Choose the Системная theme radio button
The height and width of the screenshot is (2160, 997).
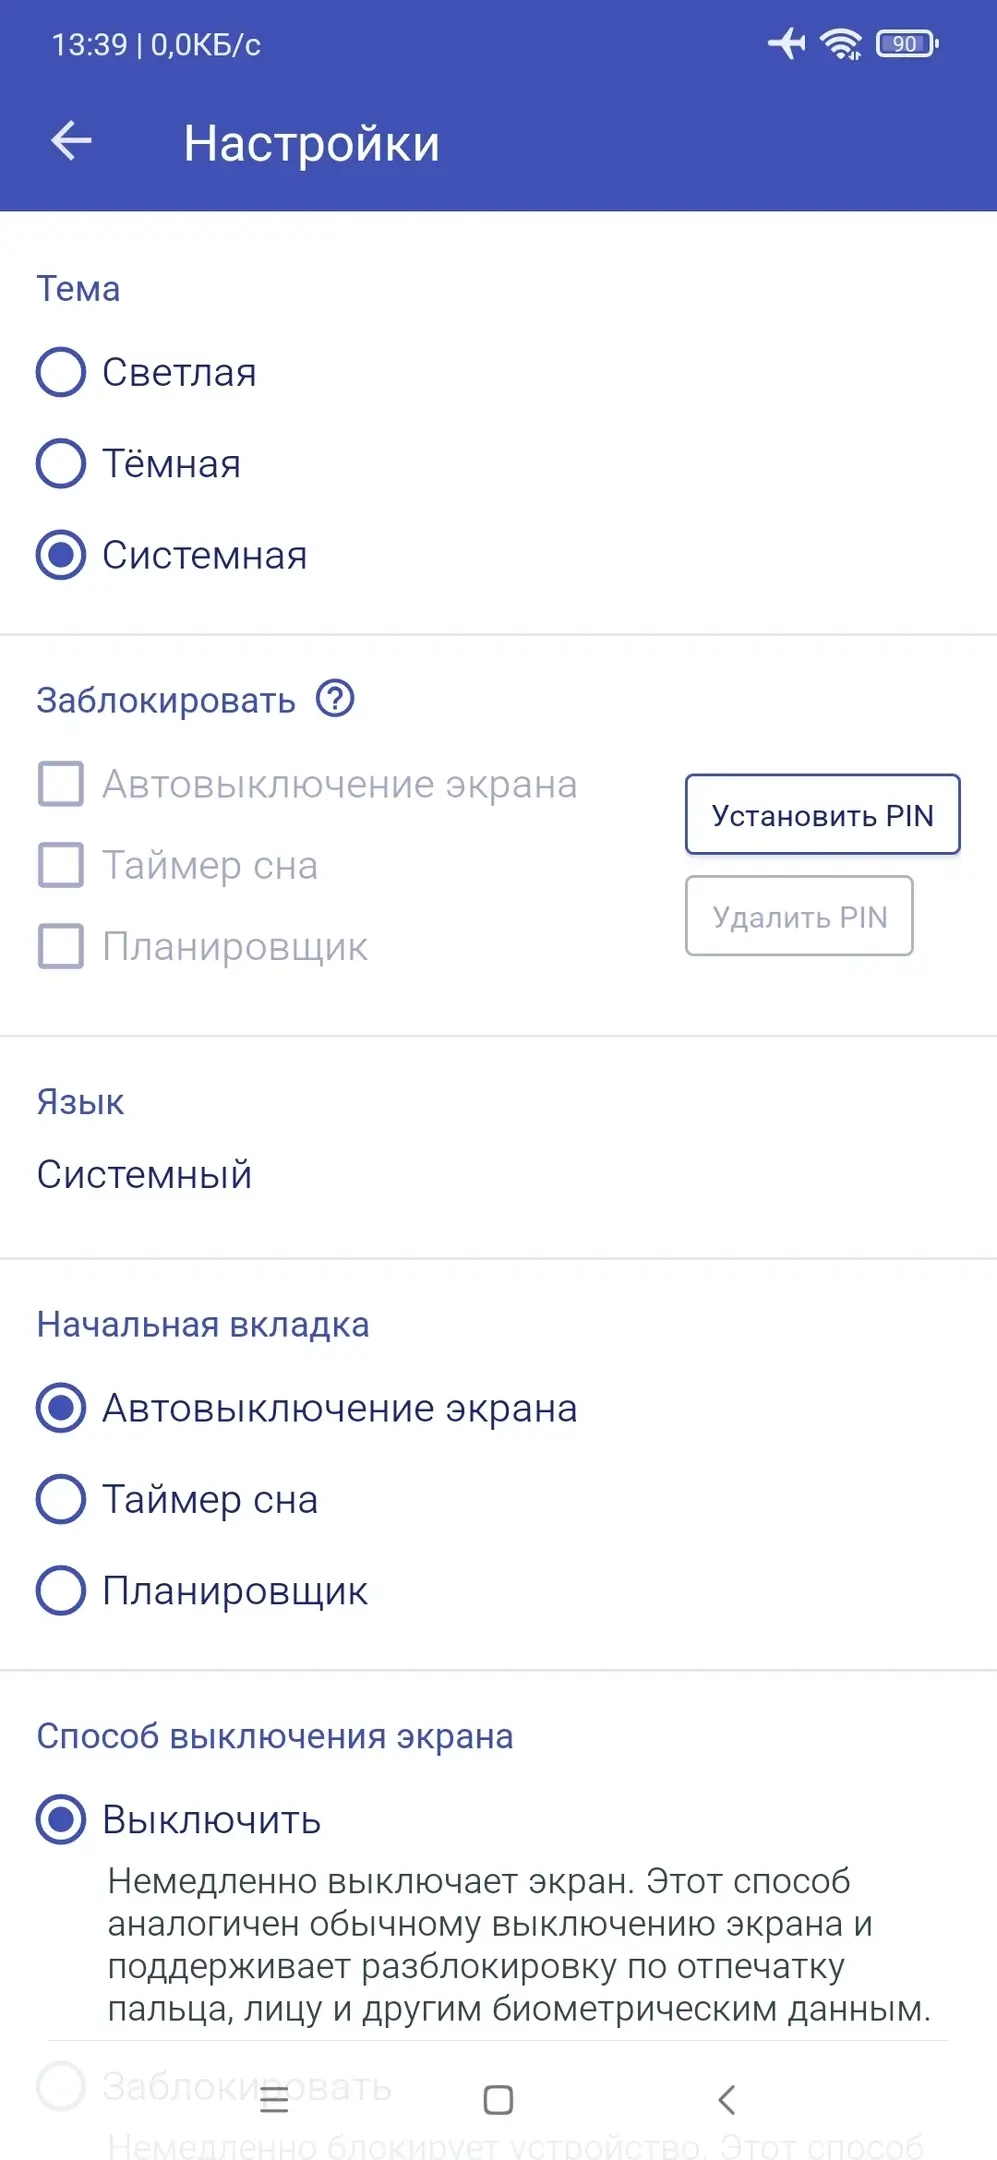point(61,555)
